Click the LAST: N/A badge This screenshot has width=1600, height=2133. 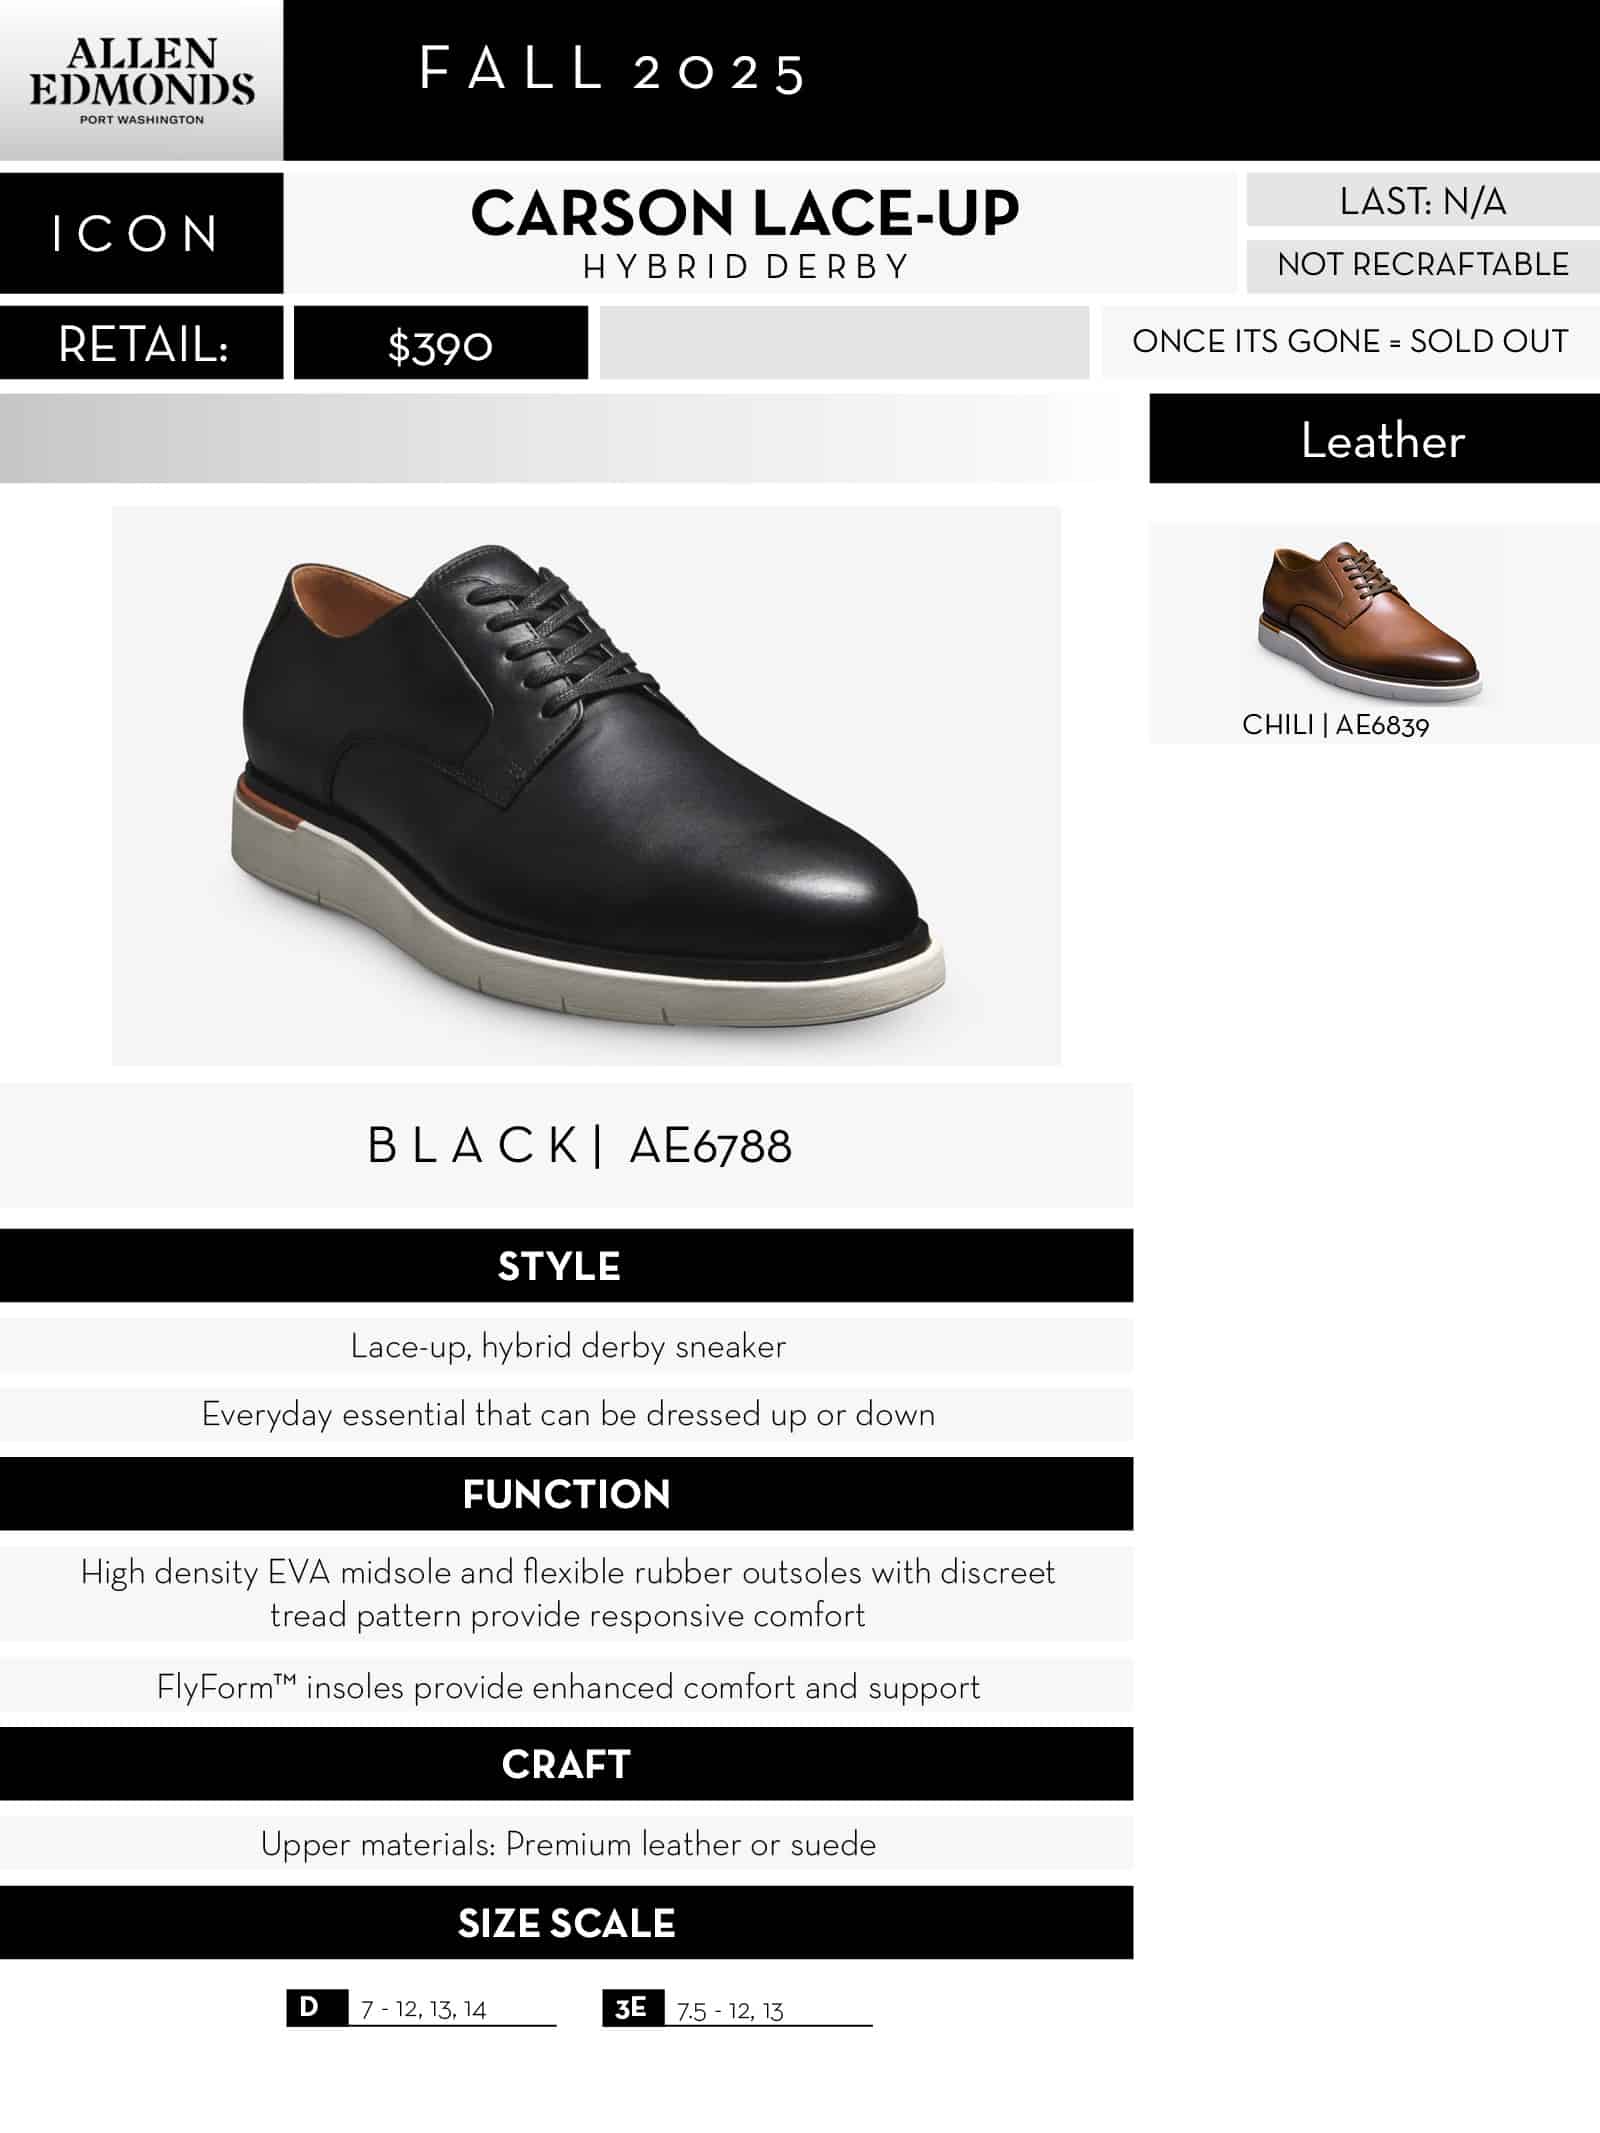(1422, 202)
